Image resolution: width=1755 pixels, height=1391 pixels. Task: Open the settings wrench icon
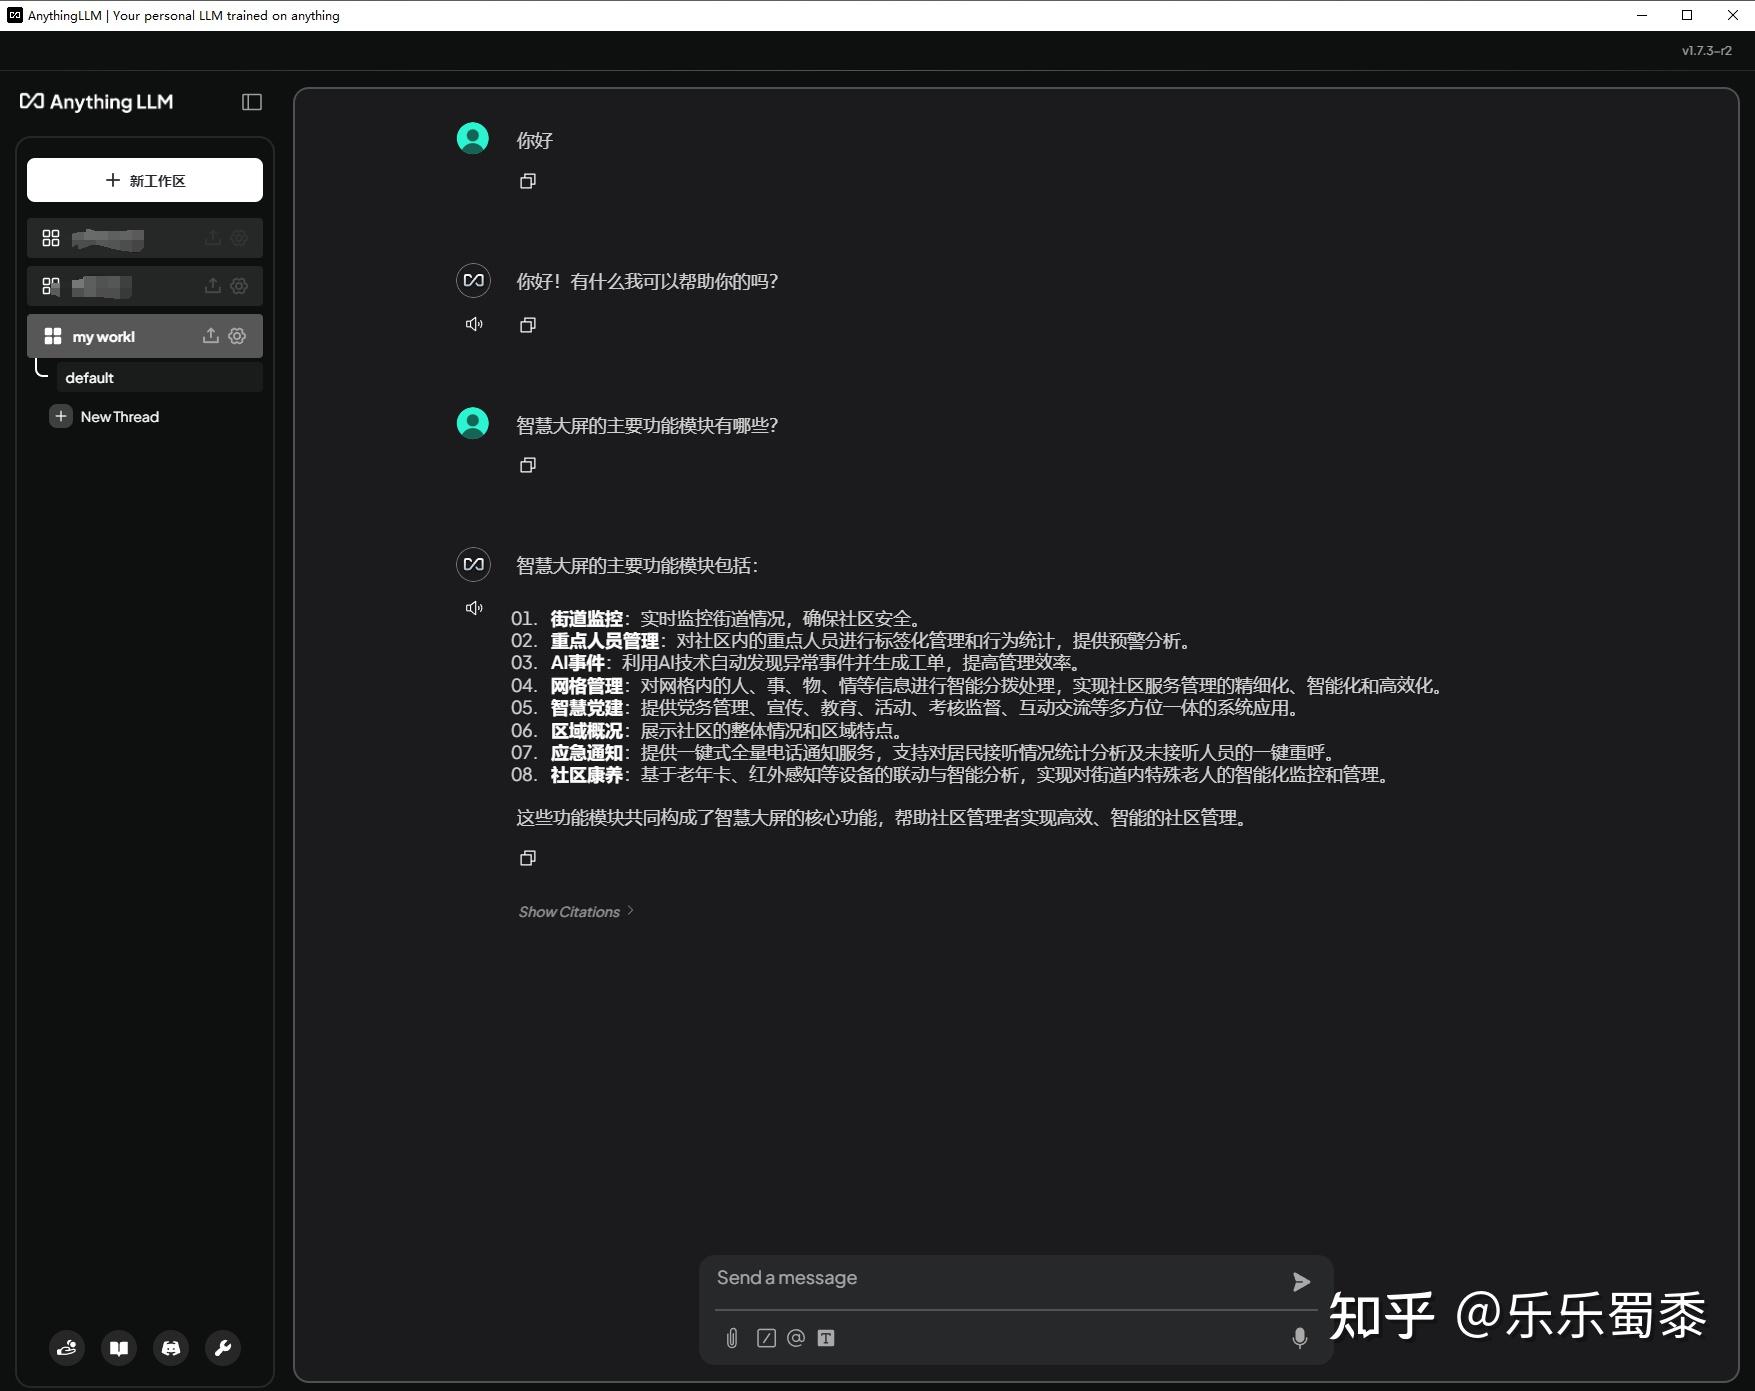coord(223,1348)
